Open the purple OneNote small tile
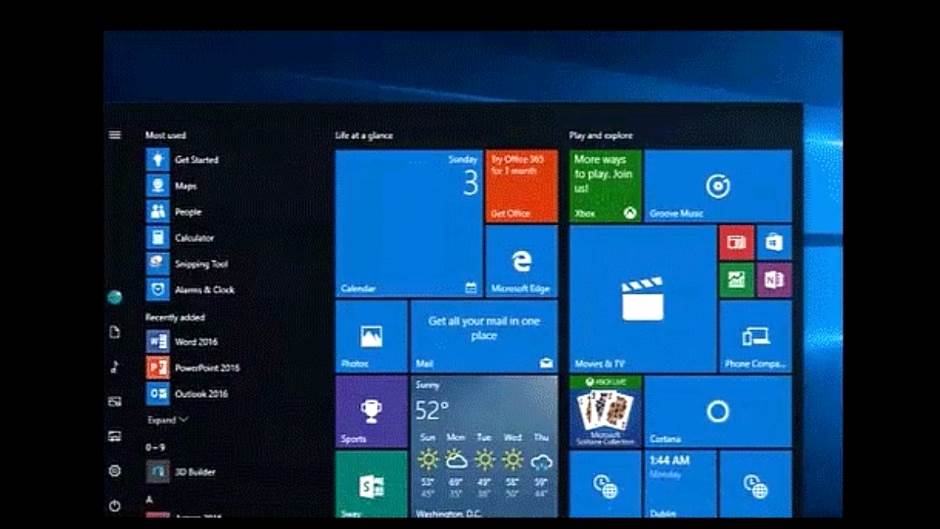Screen dimensions: 940x529 click(x=774, y=280)
